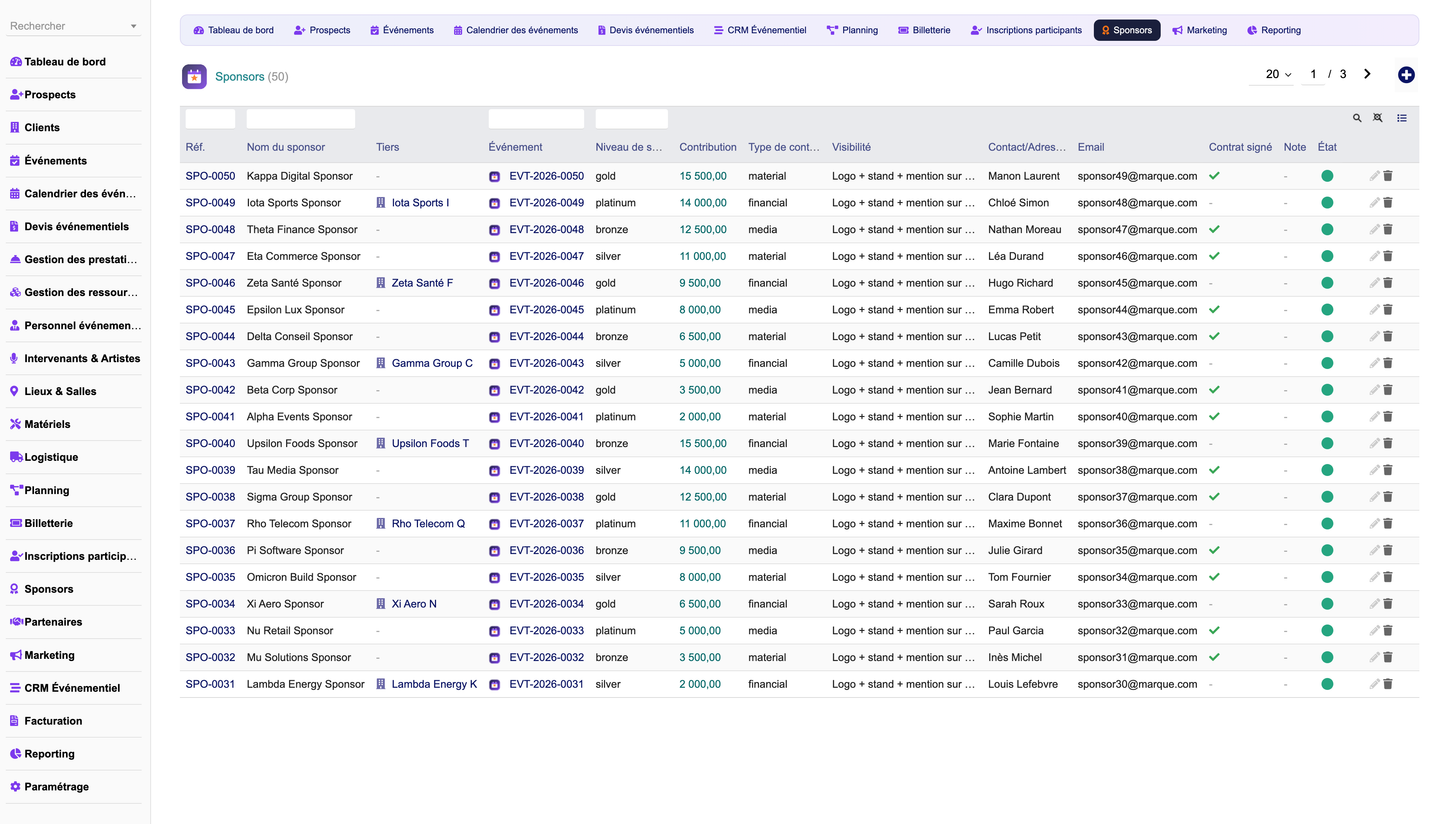1445x824 pixels.
Task: Switch to the Billetterie tab
Action: [925, 30]
